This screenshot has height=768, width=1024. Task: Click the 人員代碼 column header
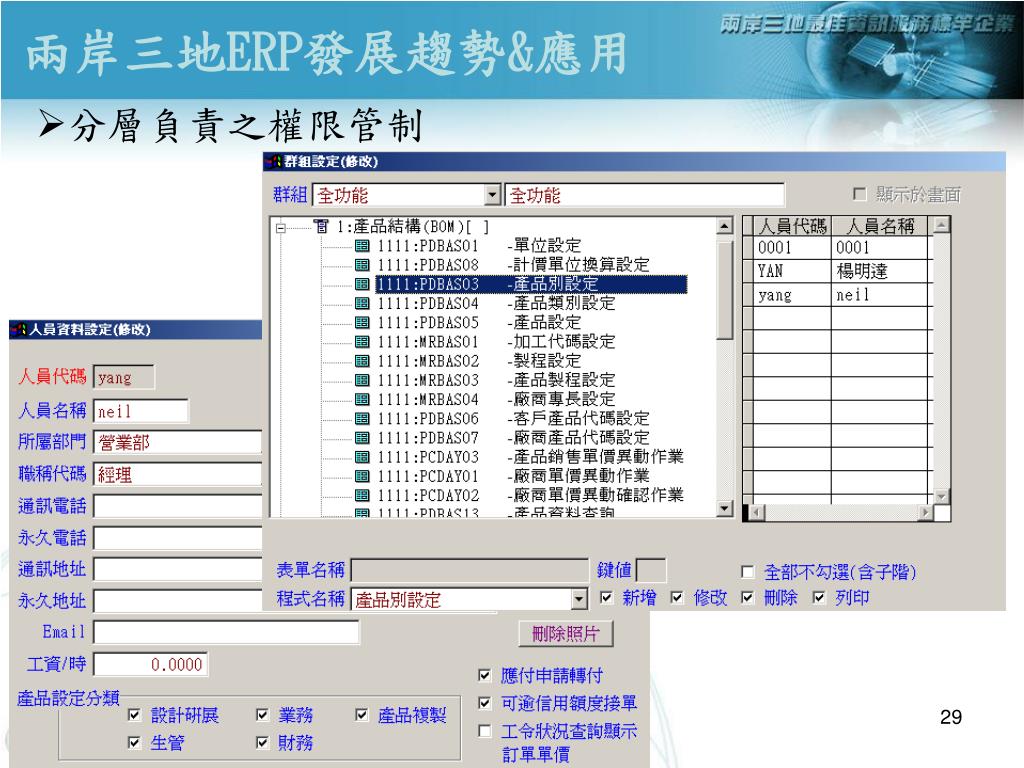click(x=792, y=227)
